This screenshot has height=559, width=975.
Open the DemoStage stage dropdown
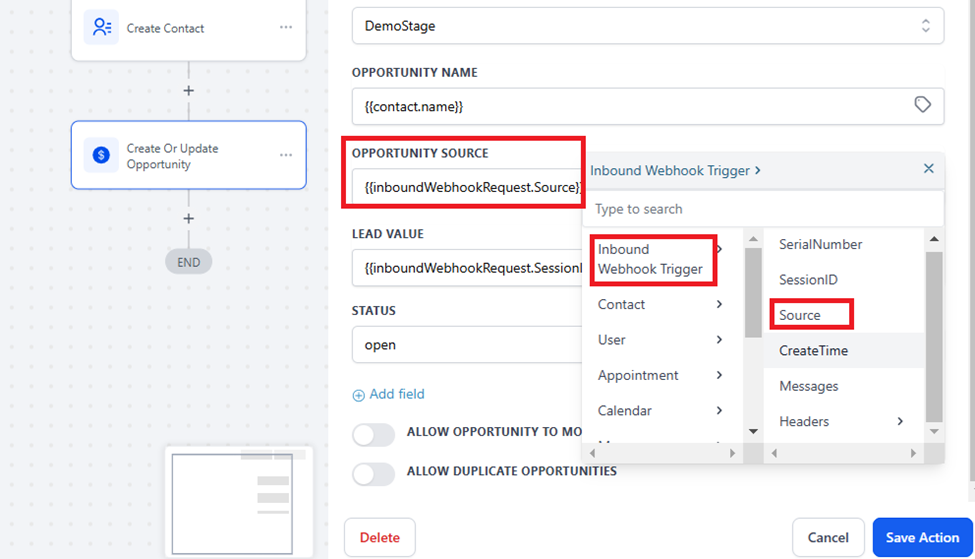click(x=647, y=26)
